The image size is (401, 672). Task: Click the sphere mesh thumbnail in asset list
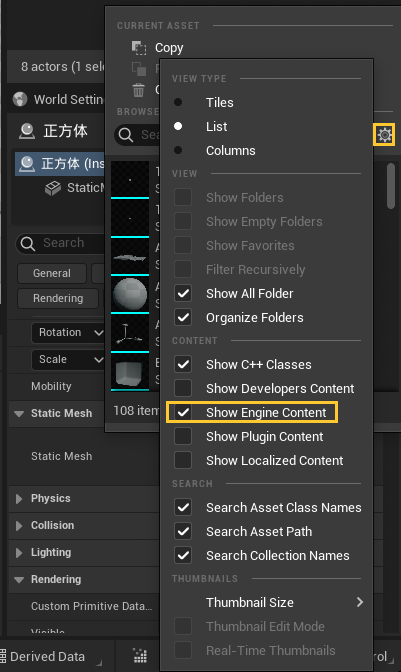tap(130, 294)
